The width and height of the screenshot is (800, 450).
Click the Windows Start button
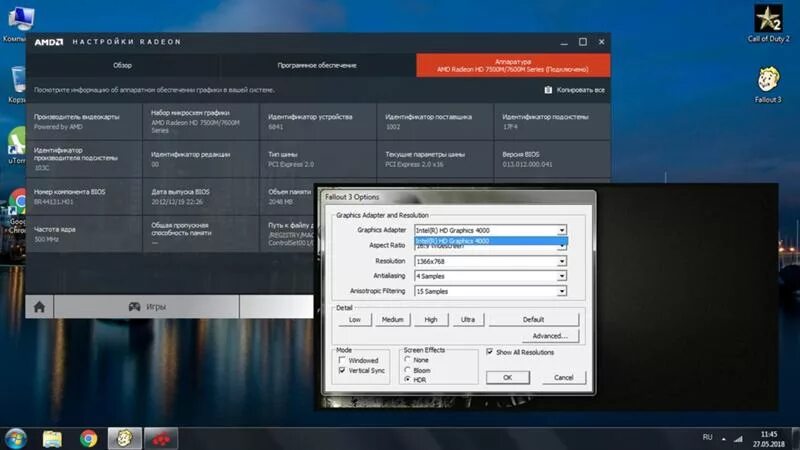(15, 439)
